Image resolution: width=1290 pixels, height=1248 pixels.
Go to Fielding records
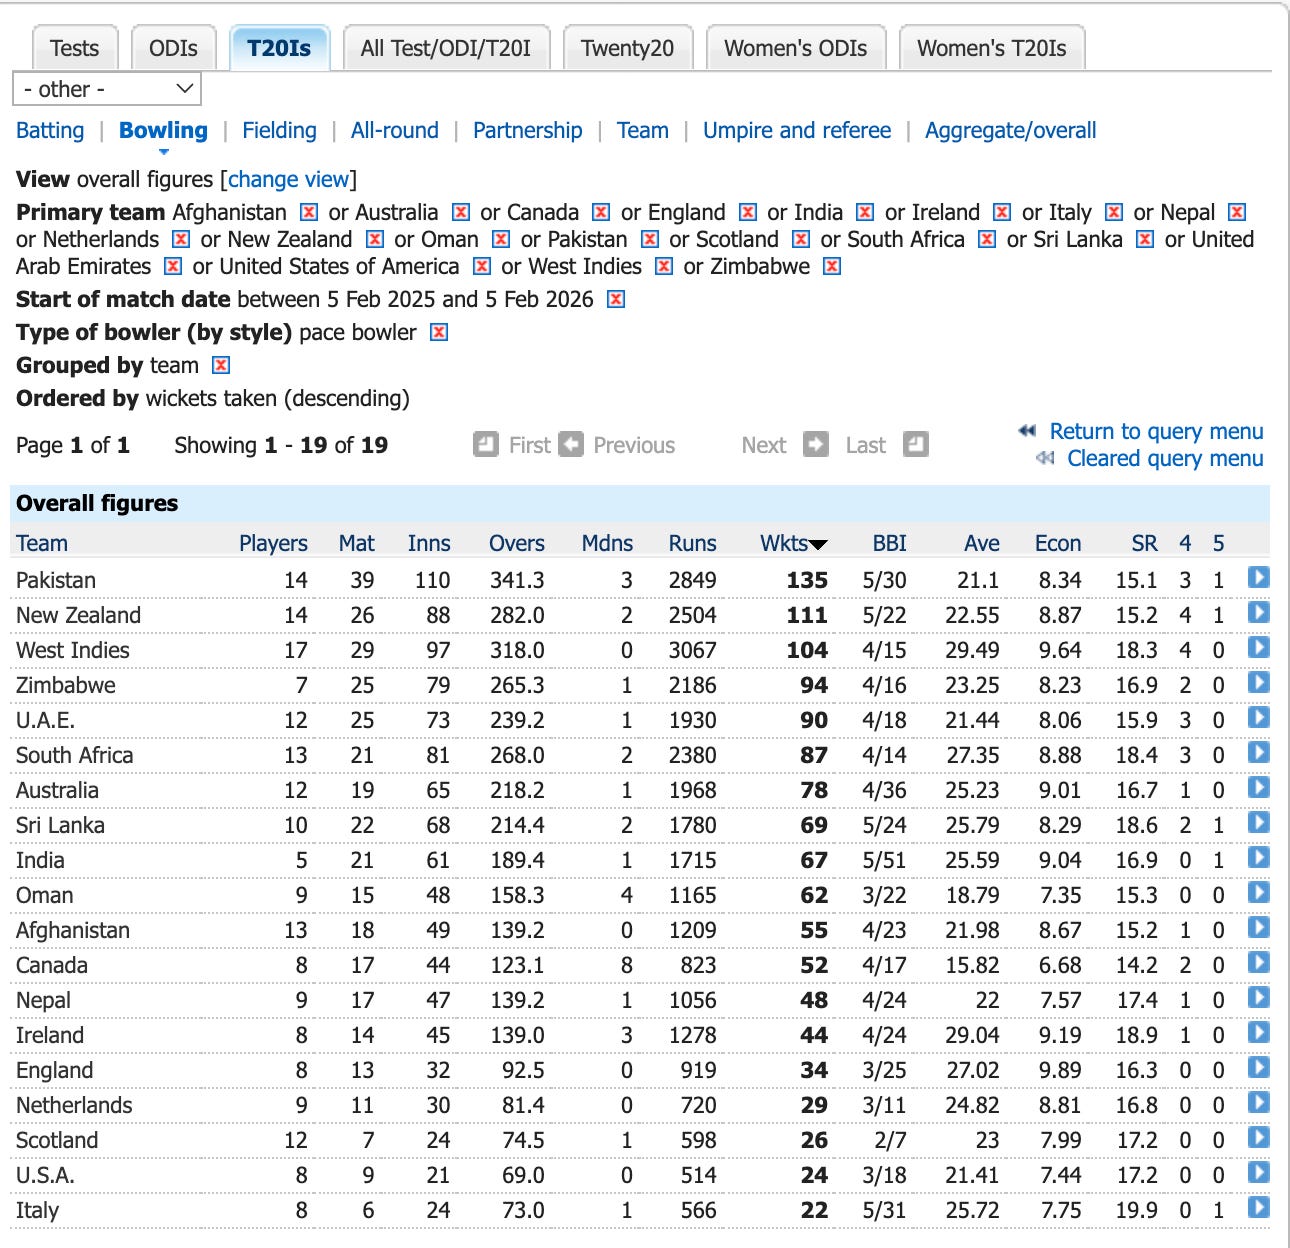pyautogui.click(x=279, y=130)
